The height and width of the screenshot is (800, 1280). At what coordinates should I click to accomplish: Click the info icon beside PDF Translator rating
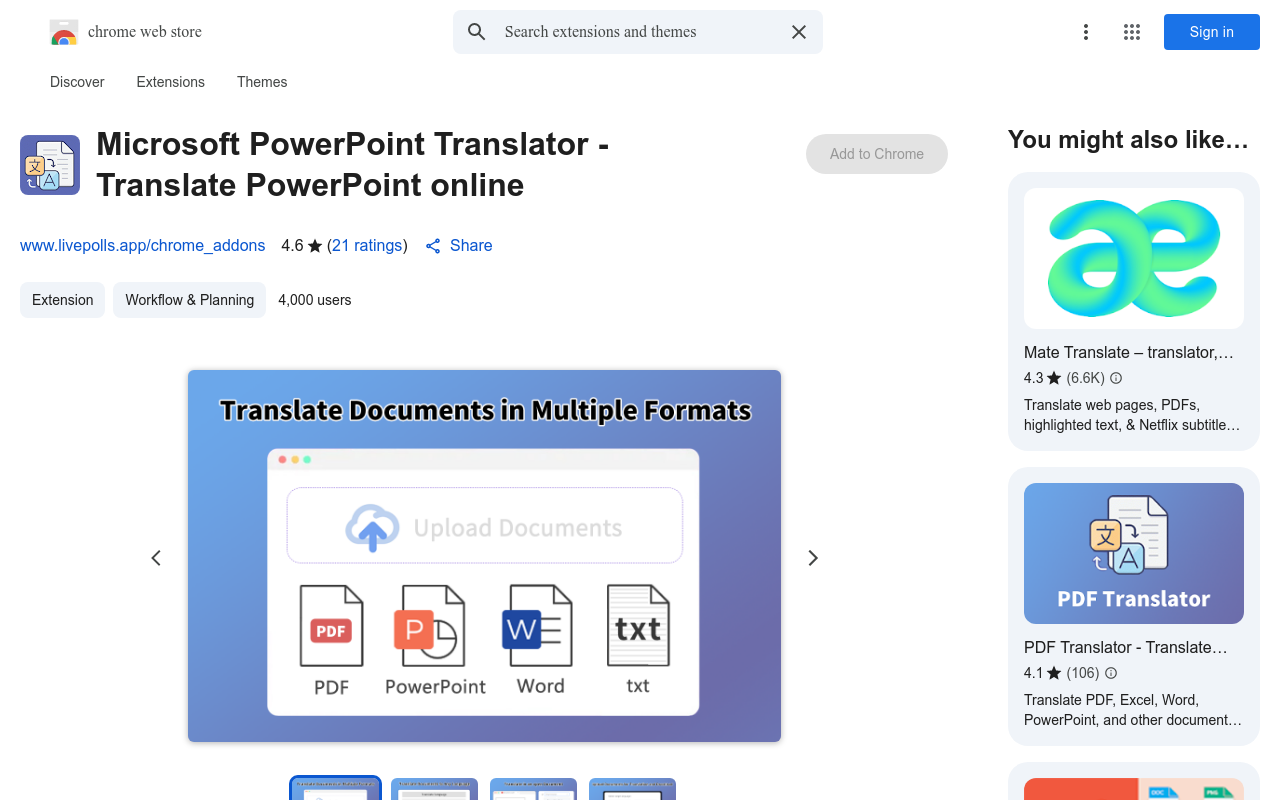[1111, 673]
